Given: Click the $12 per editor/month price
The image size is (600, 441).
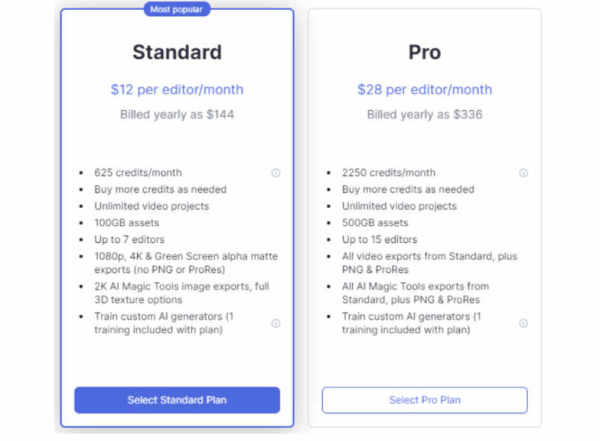Looking at the screenshot, I should 177,90.
